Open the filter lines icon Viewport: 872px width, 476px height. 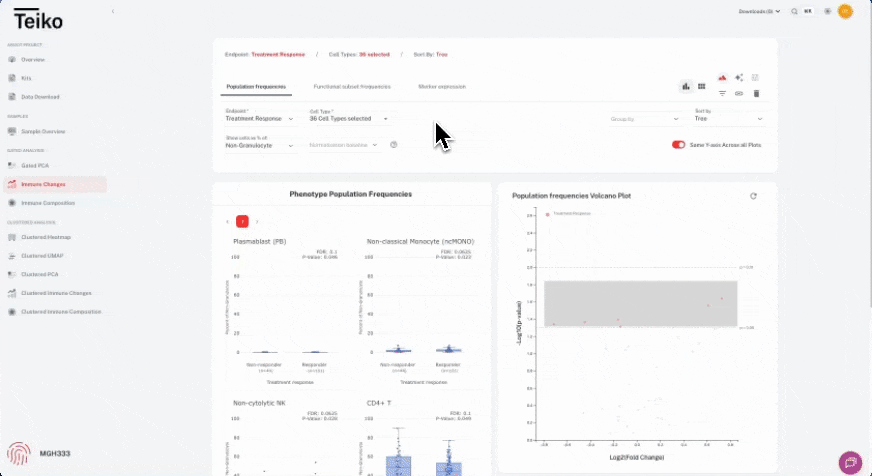tap(722, 93)
